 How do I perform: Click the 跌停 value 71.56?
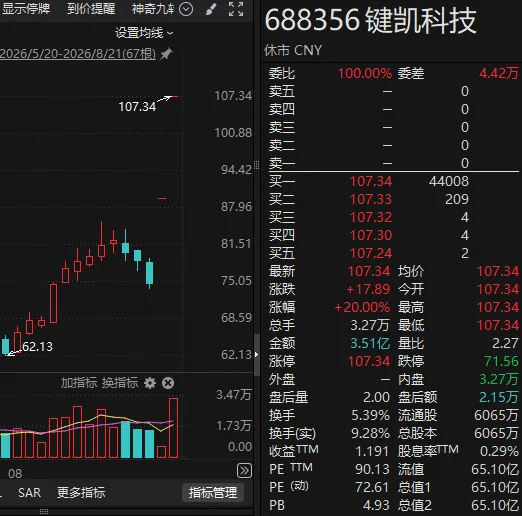pos(501,361)
